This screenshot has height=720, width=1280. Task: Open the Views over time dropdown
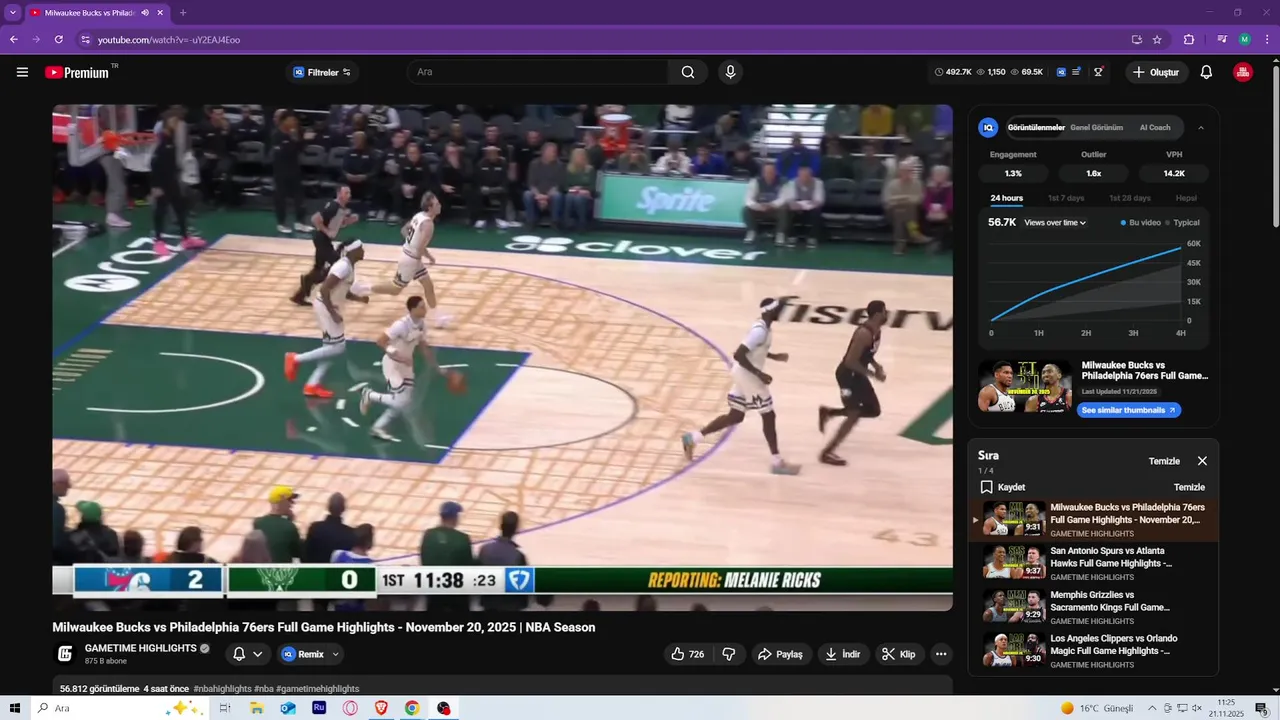coord(1055,223)
